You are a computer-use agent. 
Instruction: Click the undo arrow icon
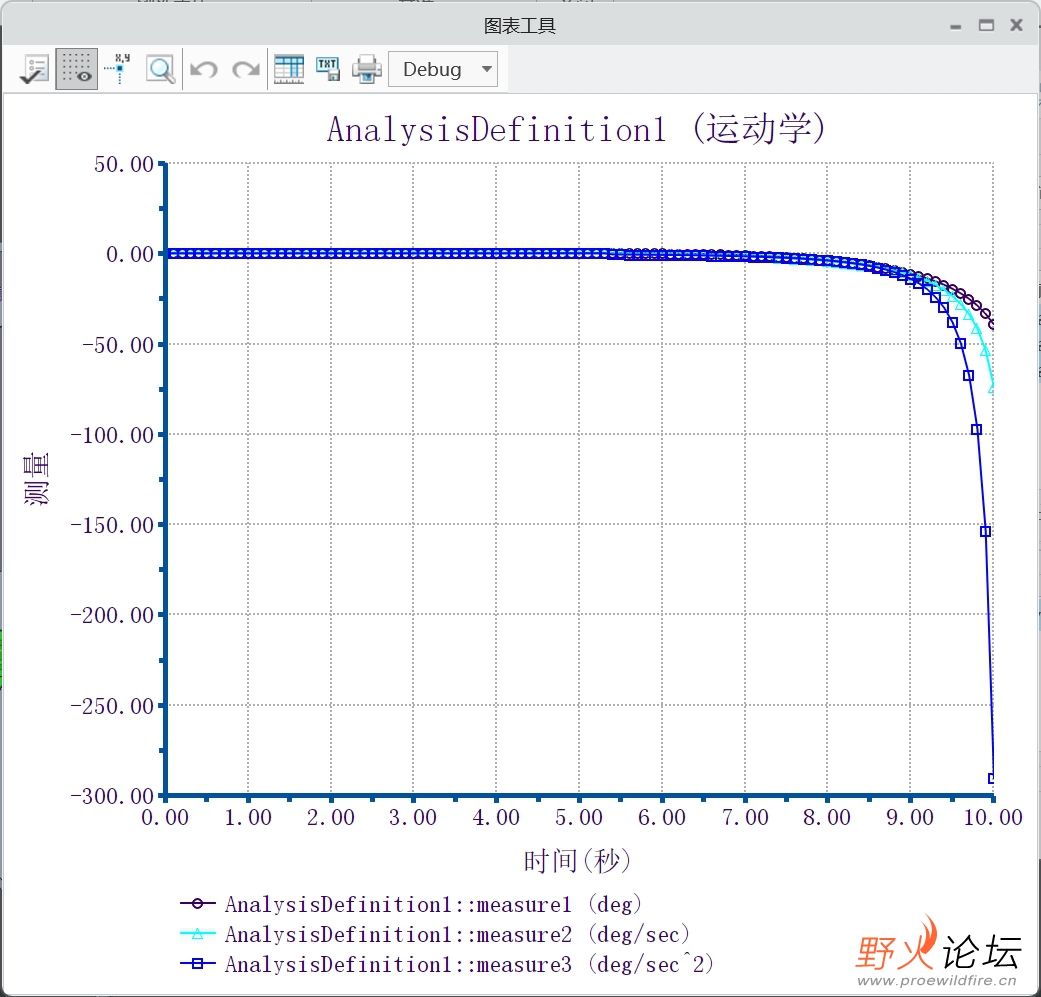click(204, 69)
